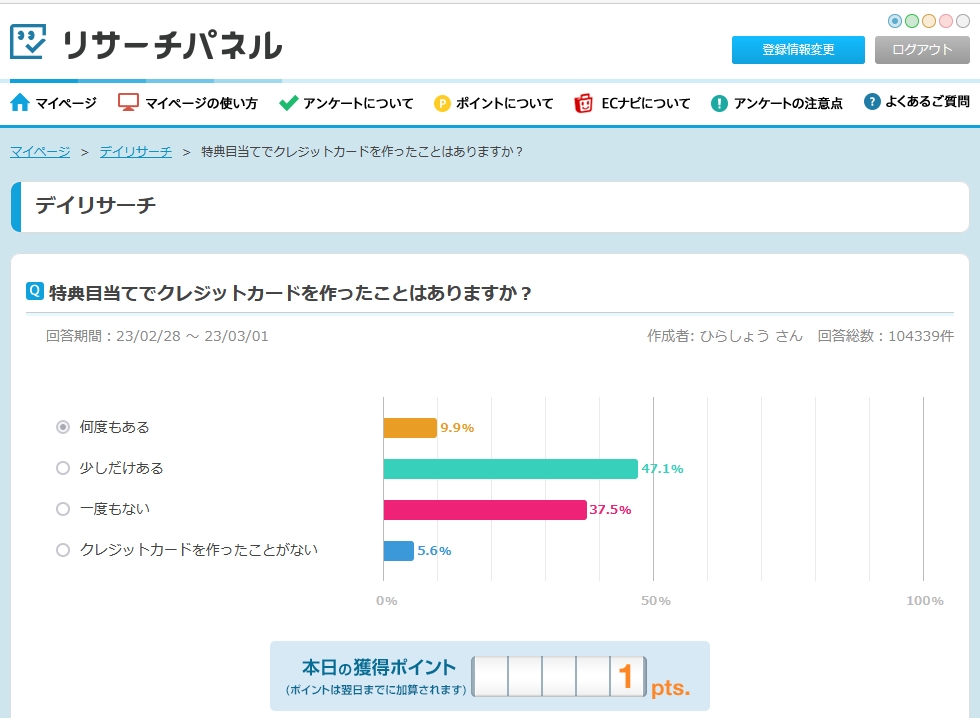
Task: Select the 何度もある radio option
Action: 63,427
